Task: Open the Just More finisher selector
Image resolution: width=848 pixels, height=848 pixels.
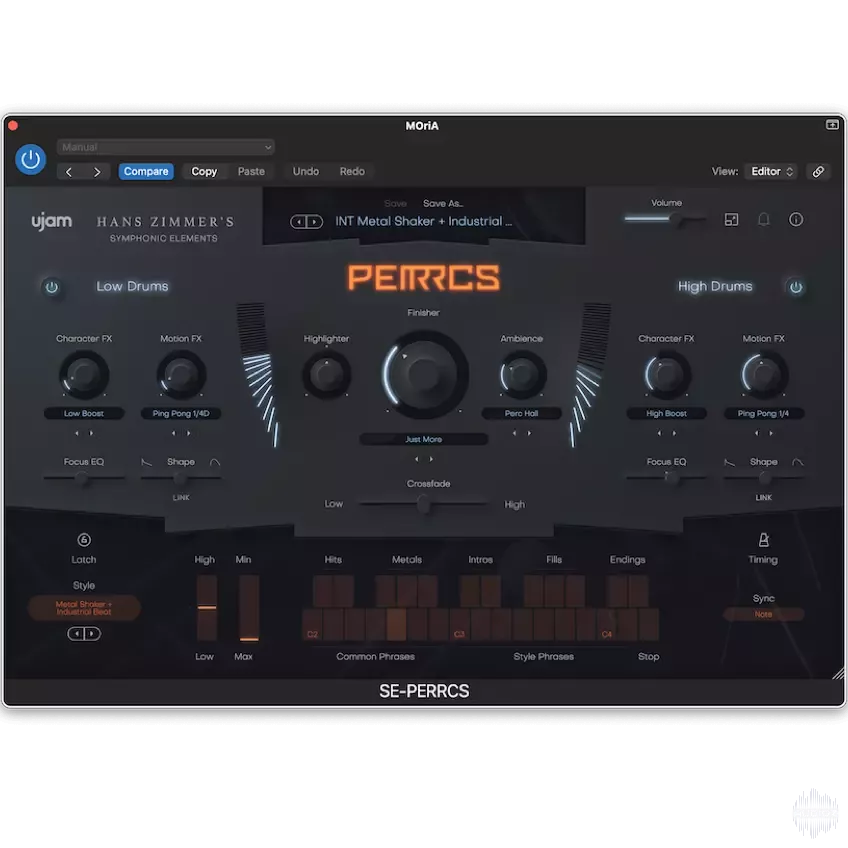Action: pos(424,440)
